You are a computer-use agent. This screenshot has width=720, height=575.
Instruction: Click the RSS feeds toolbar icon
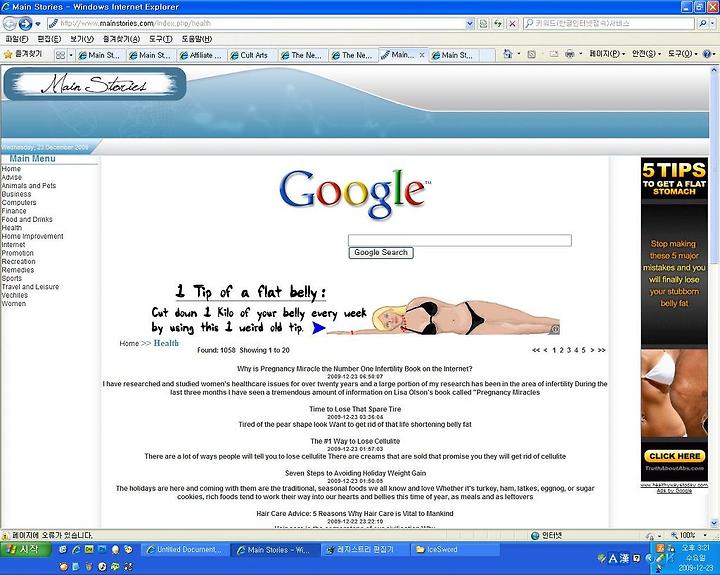(531, 54)
